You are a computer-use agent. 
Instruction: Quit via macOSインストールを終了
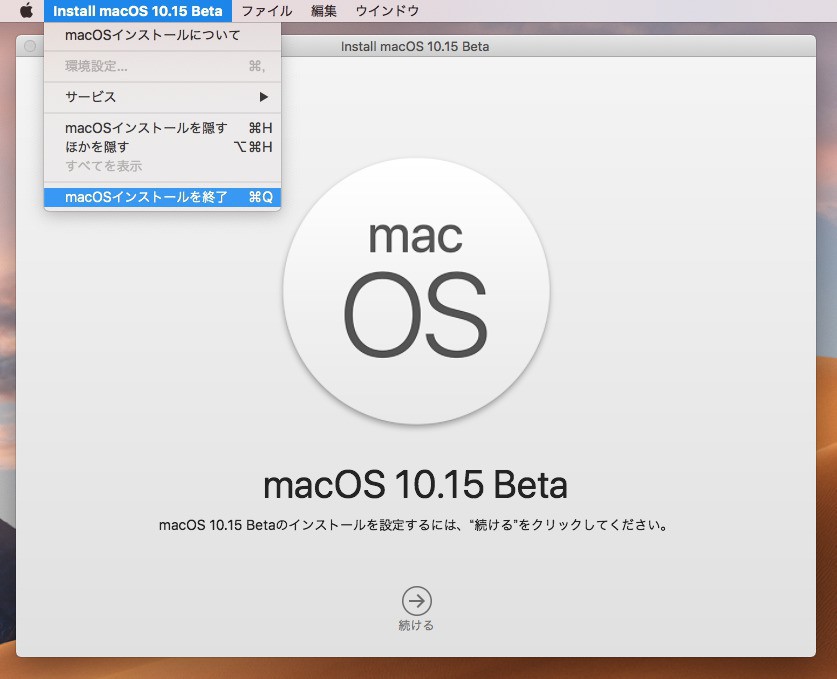coord(146,197)
